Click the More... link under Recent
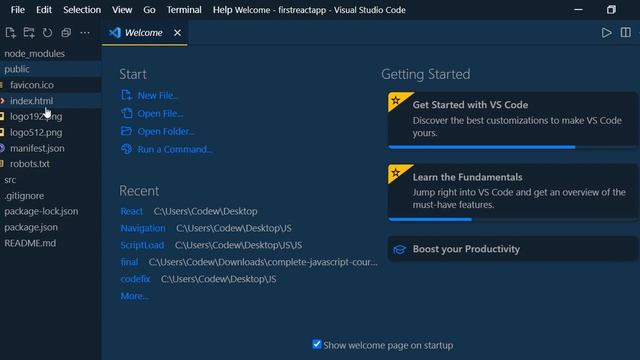The height and width of the screenshot is (360, 640). coord(135,296)
